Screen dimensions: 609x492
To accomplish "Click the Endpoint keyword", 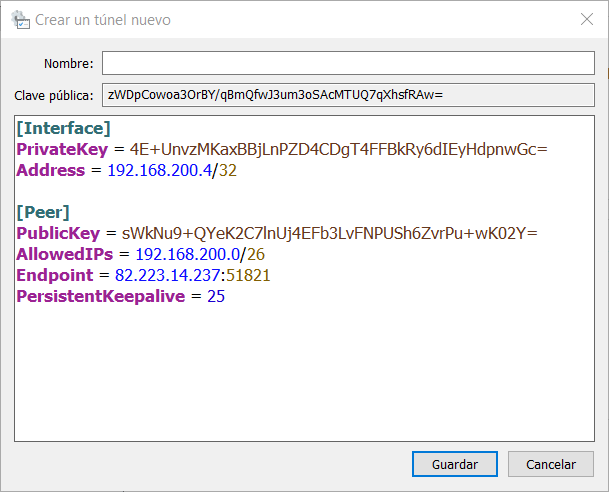I will (x=55, y=275).
